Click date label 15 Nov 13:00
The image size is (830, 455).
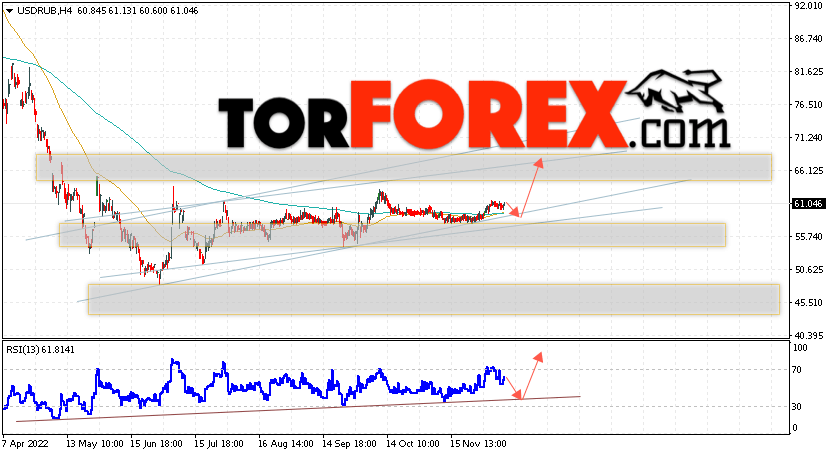coord(478,443)
